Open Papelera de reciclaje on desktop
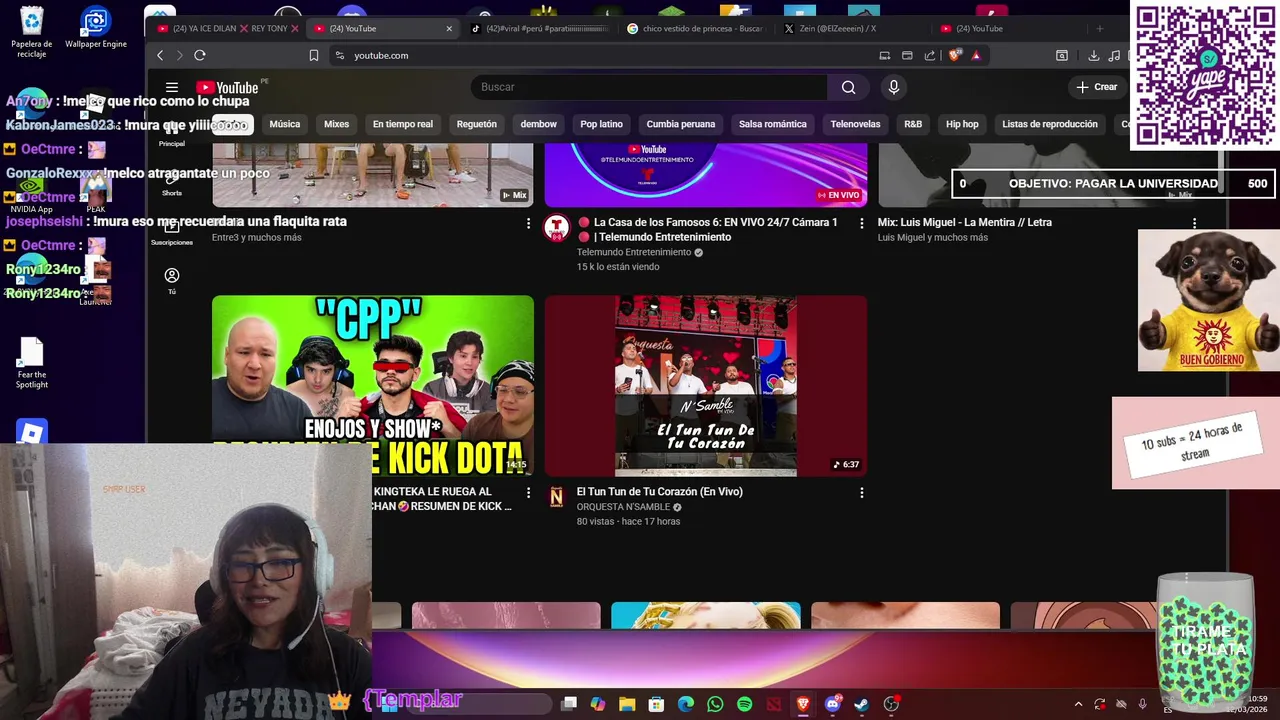This screenshot has width=1280, height=720. tap(31, 32)
